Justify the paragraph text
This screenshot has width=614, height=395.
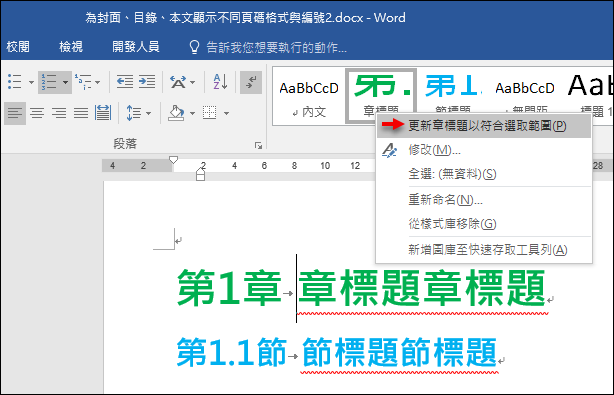pyautogui.click(x=81, y=113)
